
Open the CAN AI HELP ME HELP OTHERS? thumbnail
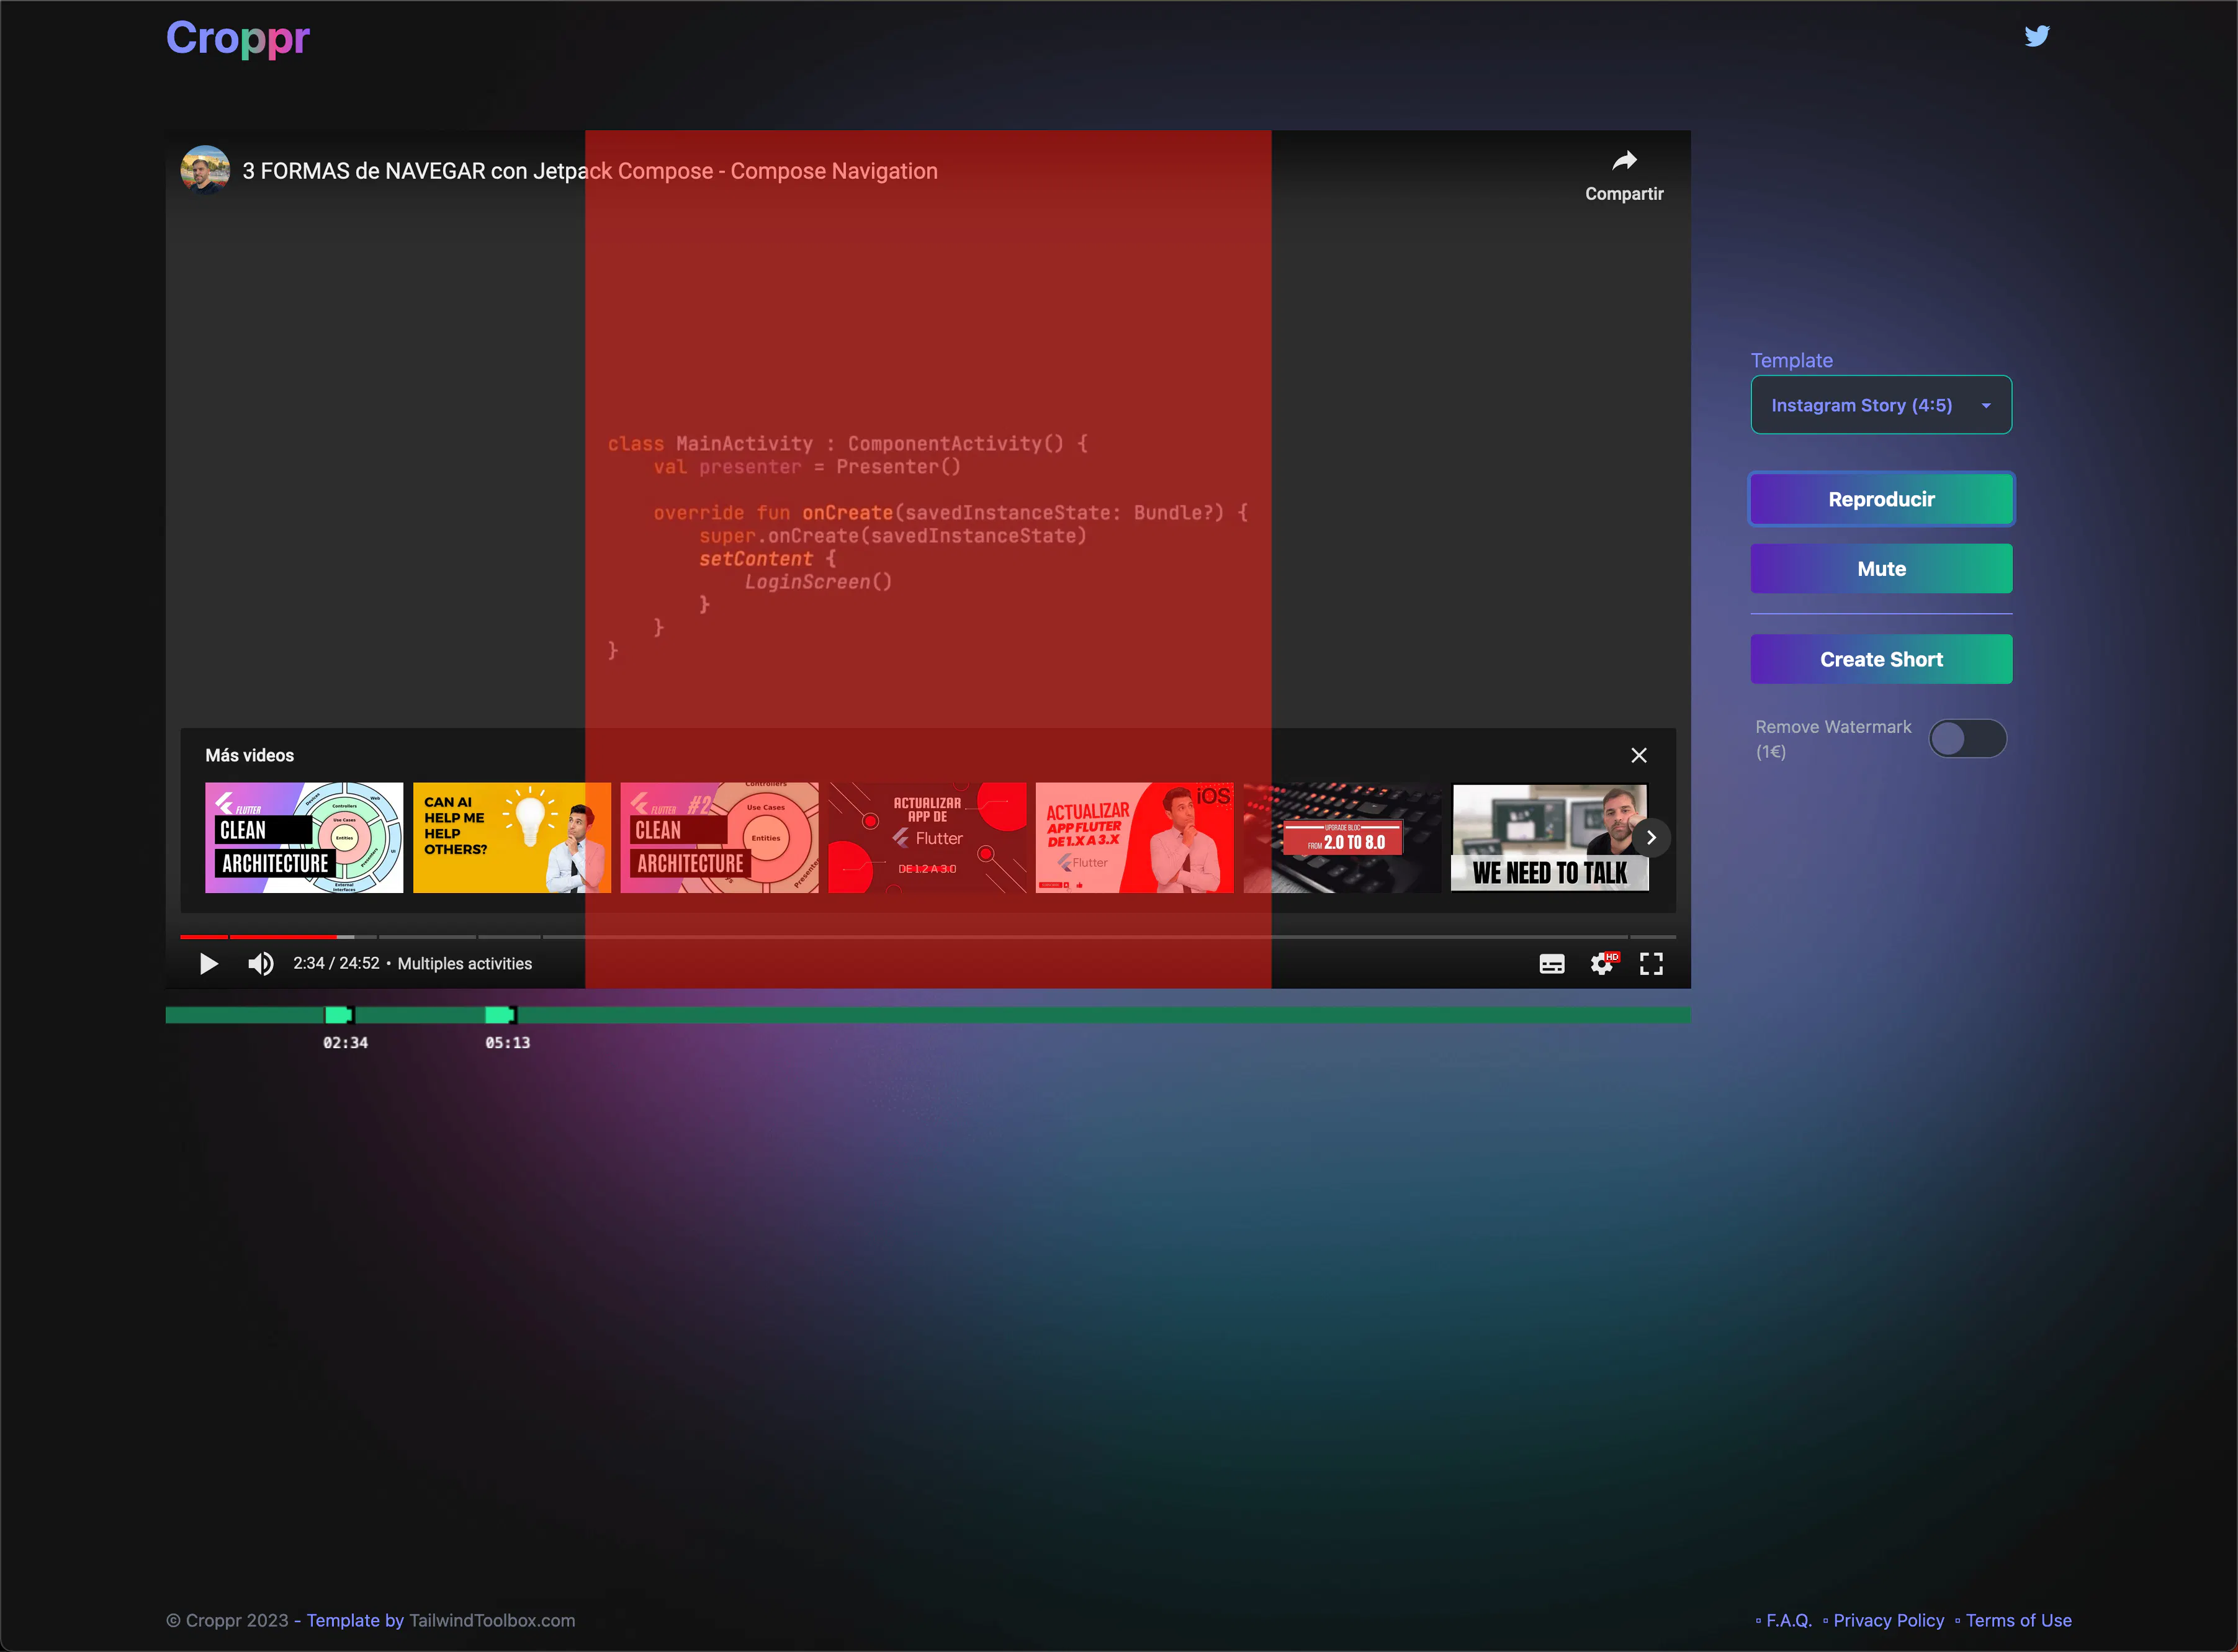(512, 837)
